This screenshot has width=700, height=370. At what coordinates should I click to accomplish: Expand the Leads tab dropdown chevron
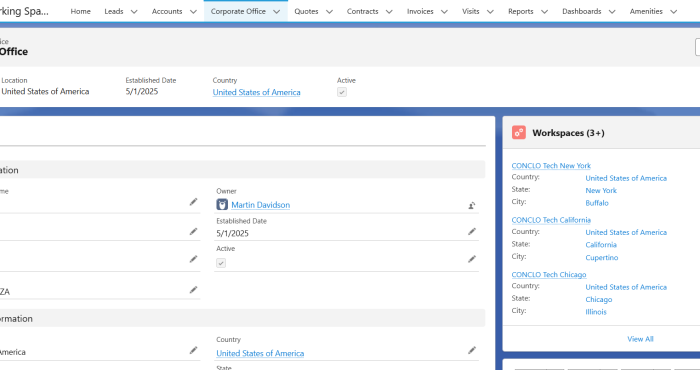134,12
